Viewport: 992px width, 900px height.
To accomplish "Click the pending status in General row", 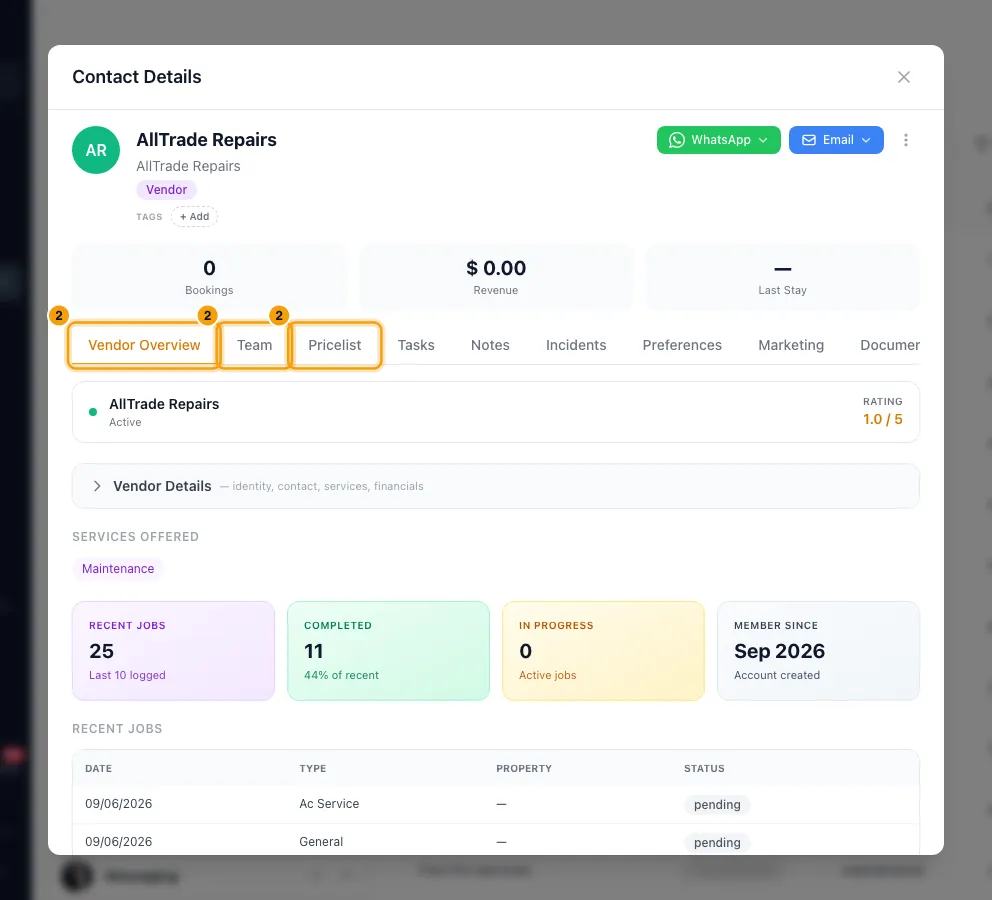I will pyautogui.click(x=717, y=842).
